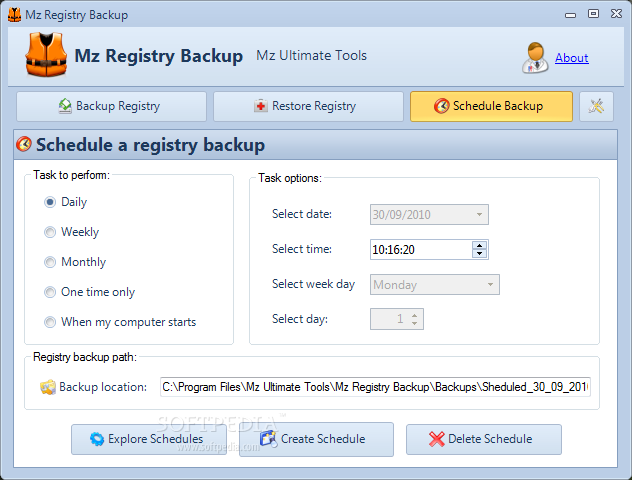Click the folder icon beside Backup location
The height and width of the screenshot is (480, 632).
[x=48, y=387]
